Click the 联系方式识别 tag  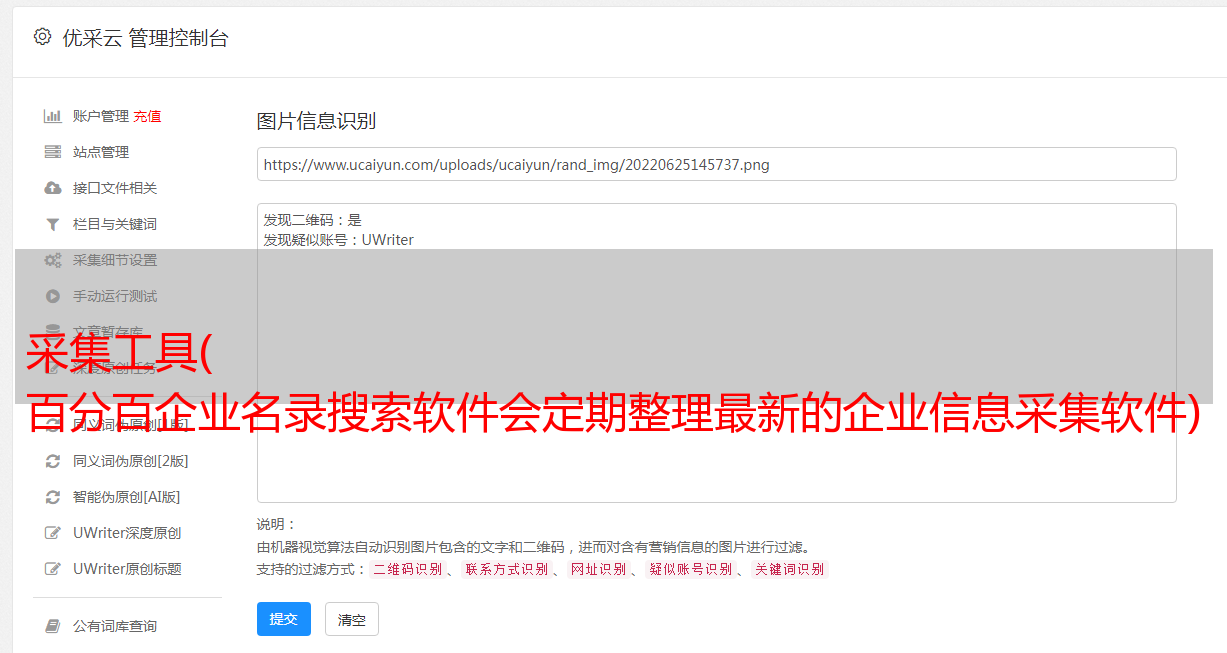(506, 569)
